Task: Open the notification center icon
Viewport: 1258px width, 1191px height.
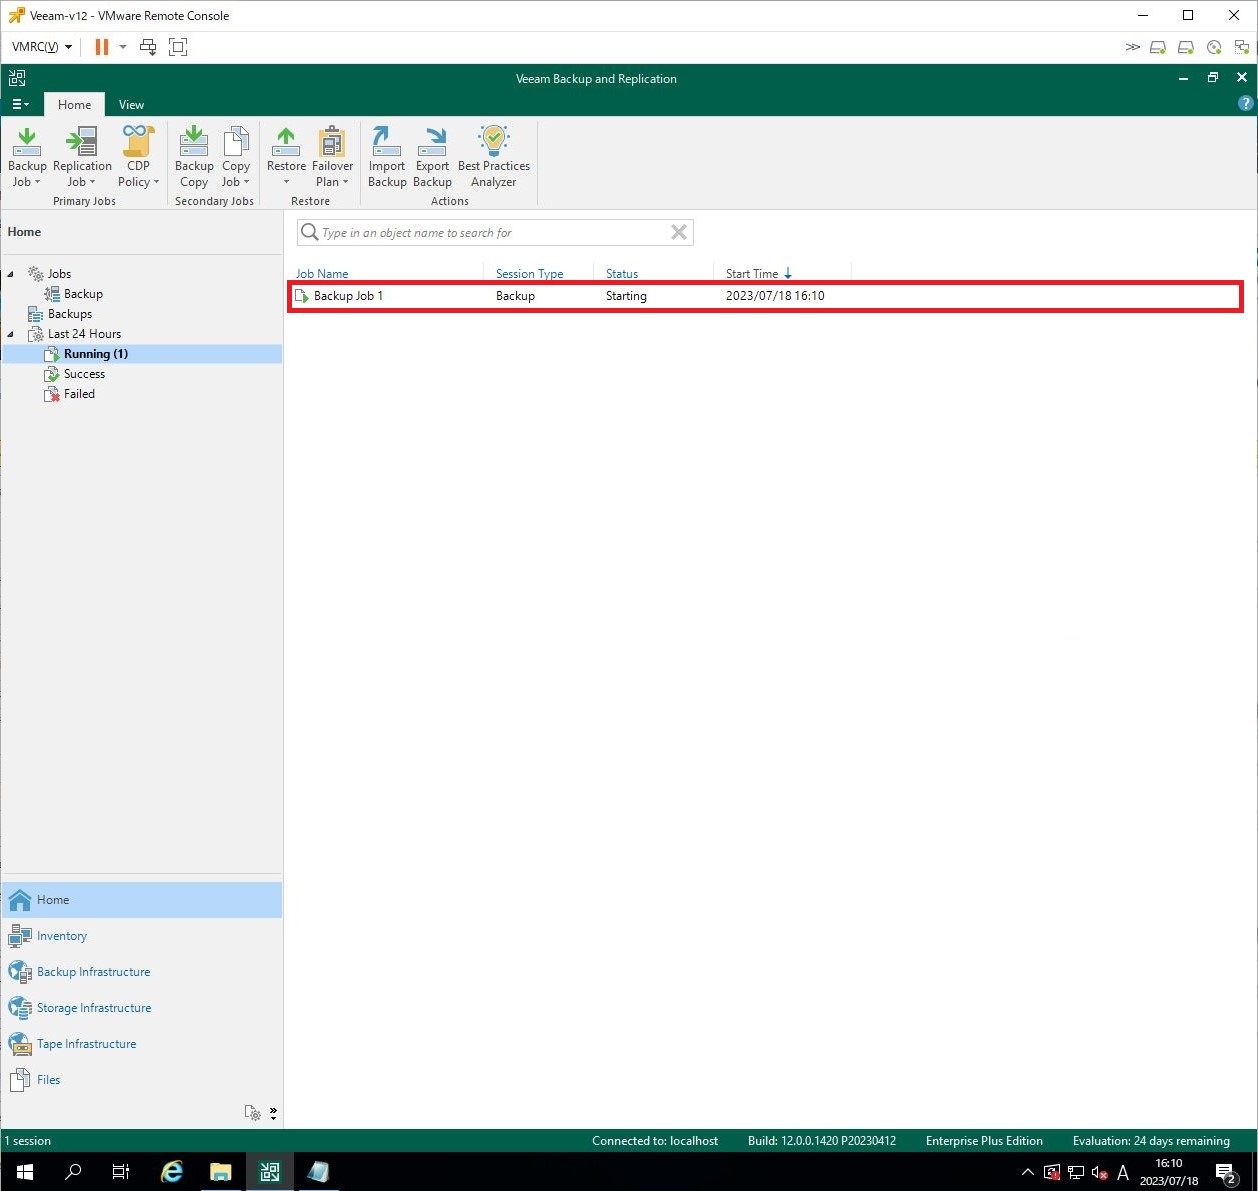Action: 1227,1173
